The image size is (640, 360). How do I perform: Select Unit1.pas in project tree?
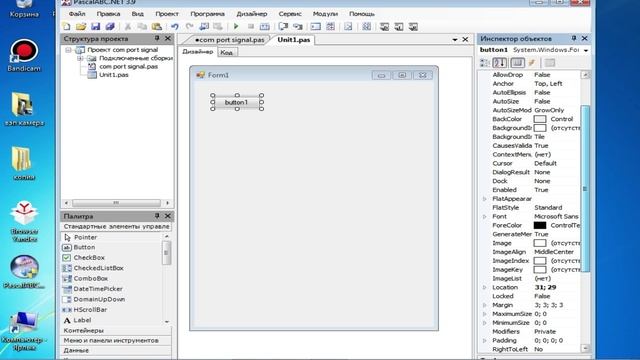click(113, 75)
